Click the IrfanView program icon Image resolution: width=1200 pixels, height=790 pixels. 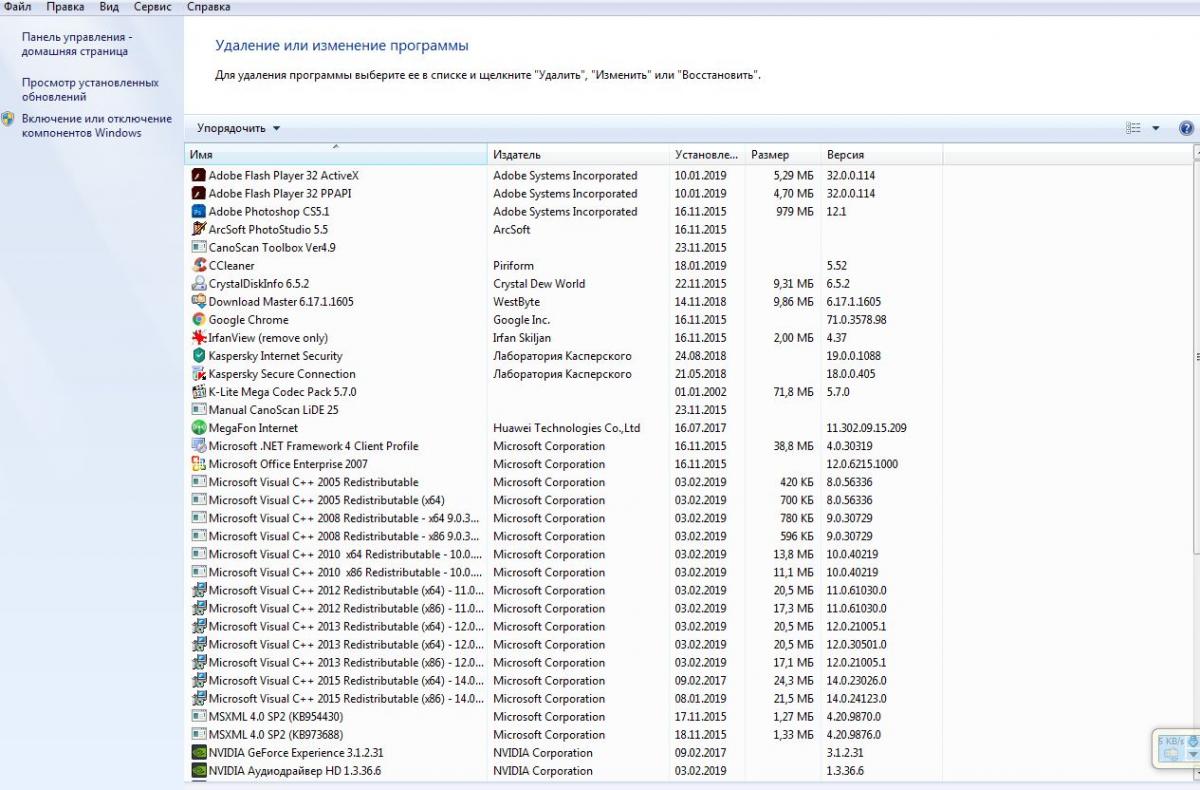[x=198, y=338]
